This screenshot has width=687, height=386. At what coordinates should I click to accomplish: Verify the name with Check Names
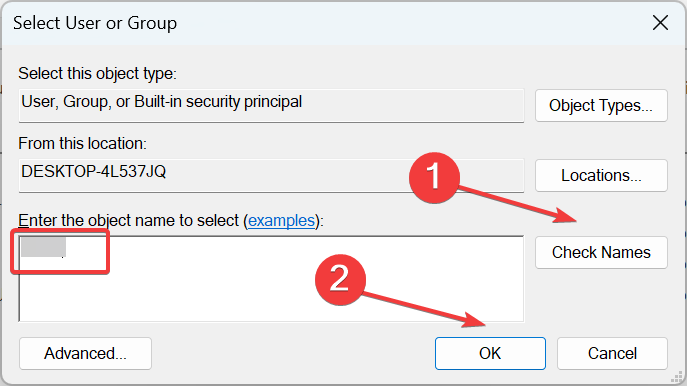point(601,252)
